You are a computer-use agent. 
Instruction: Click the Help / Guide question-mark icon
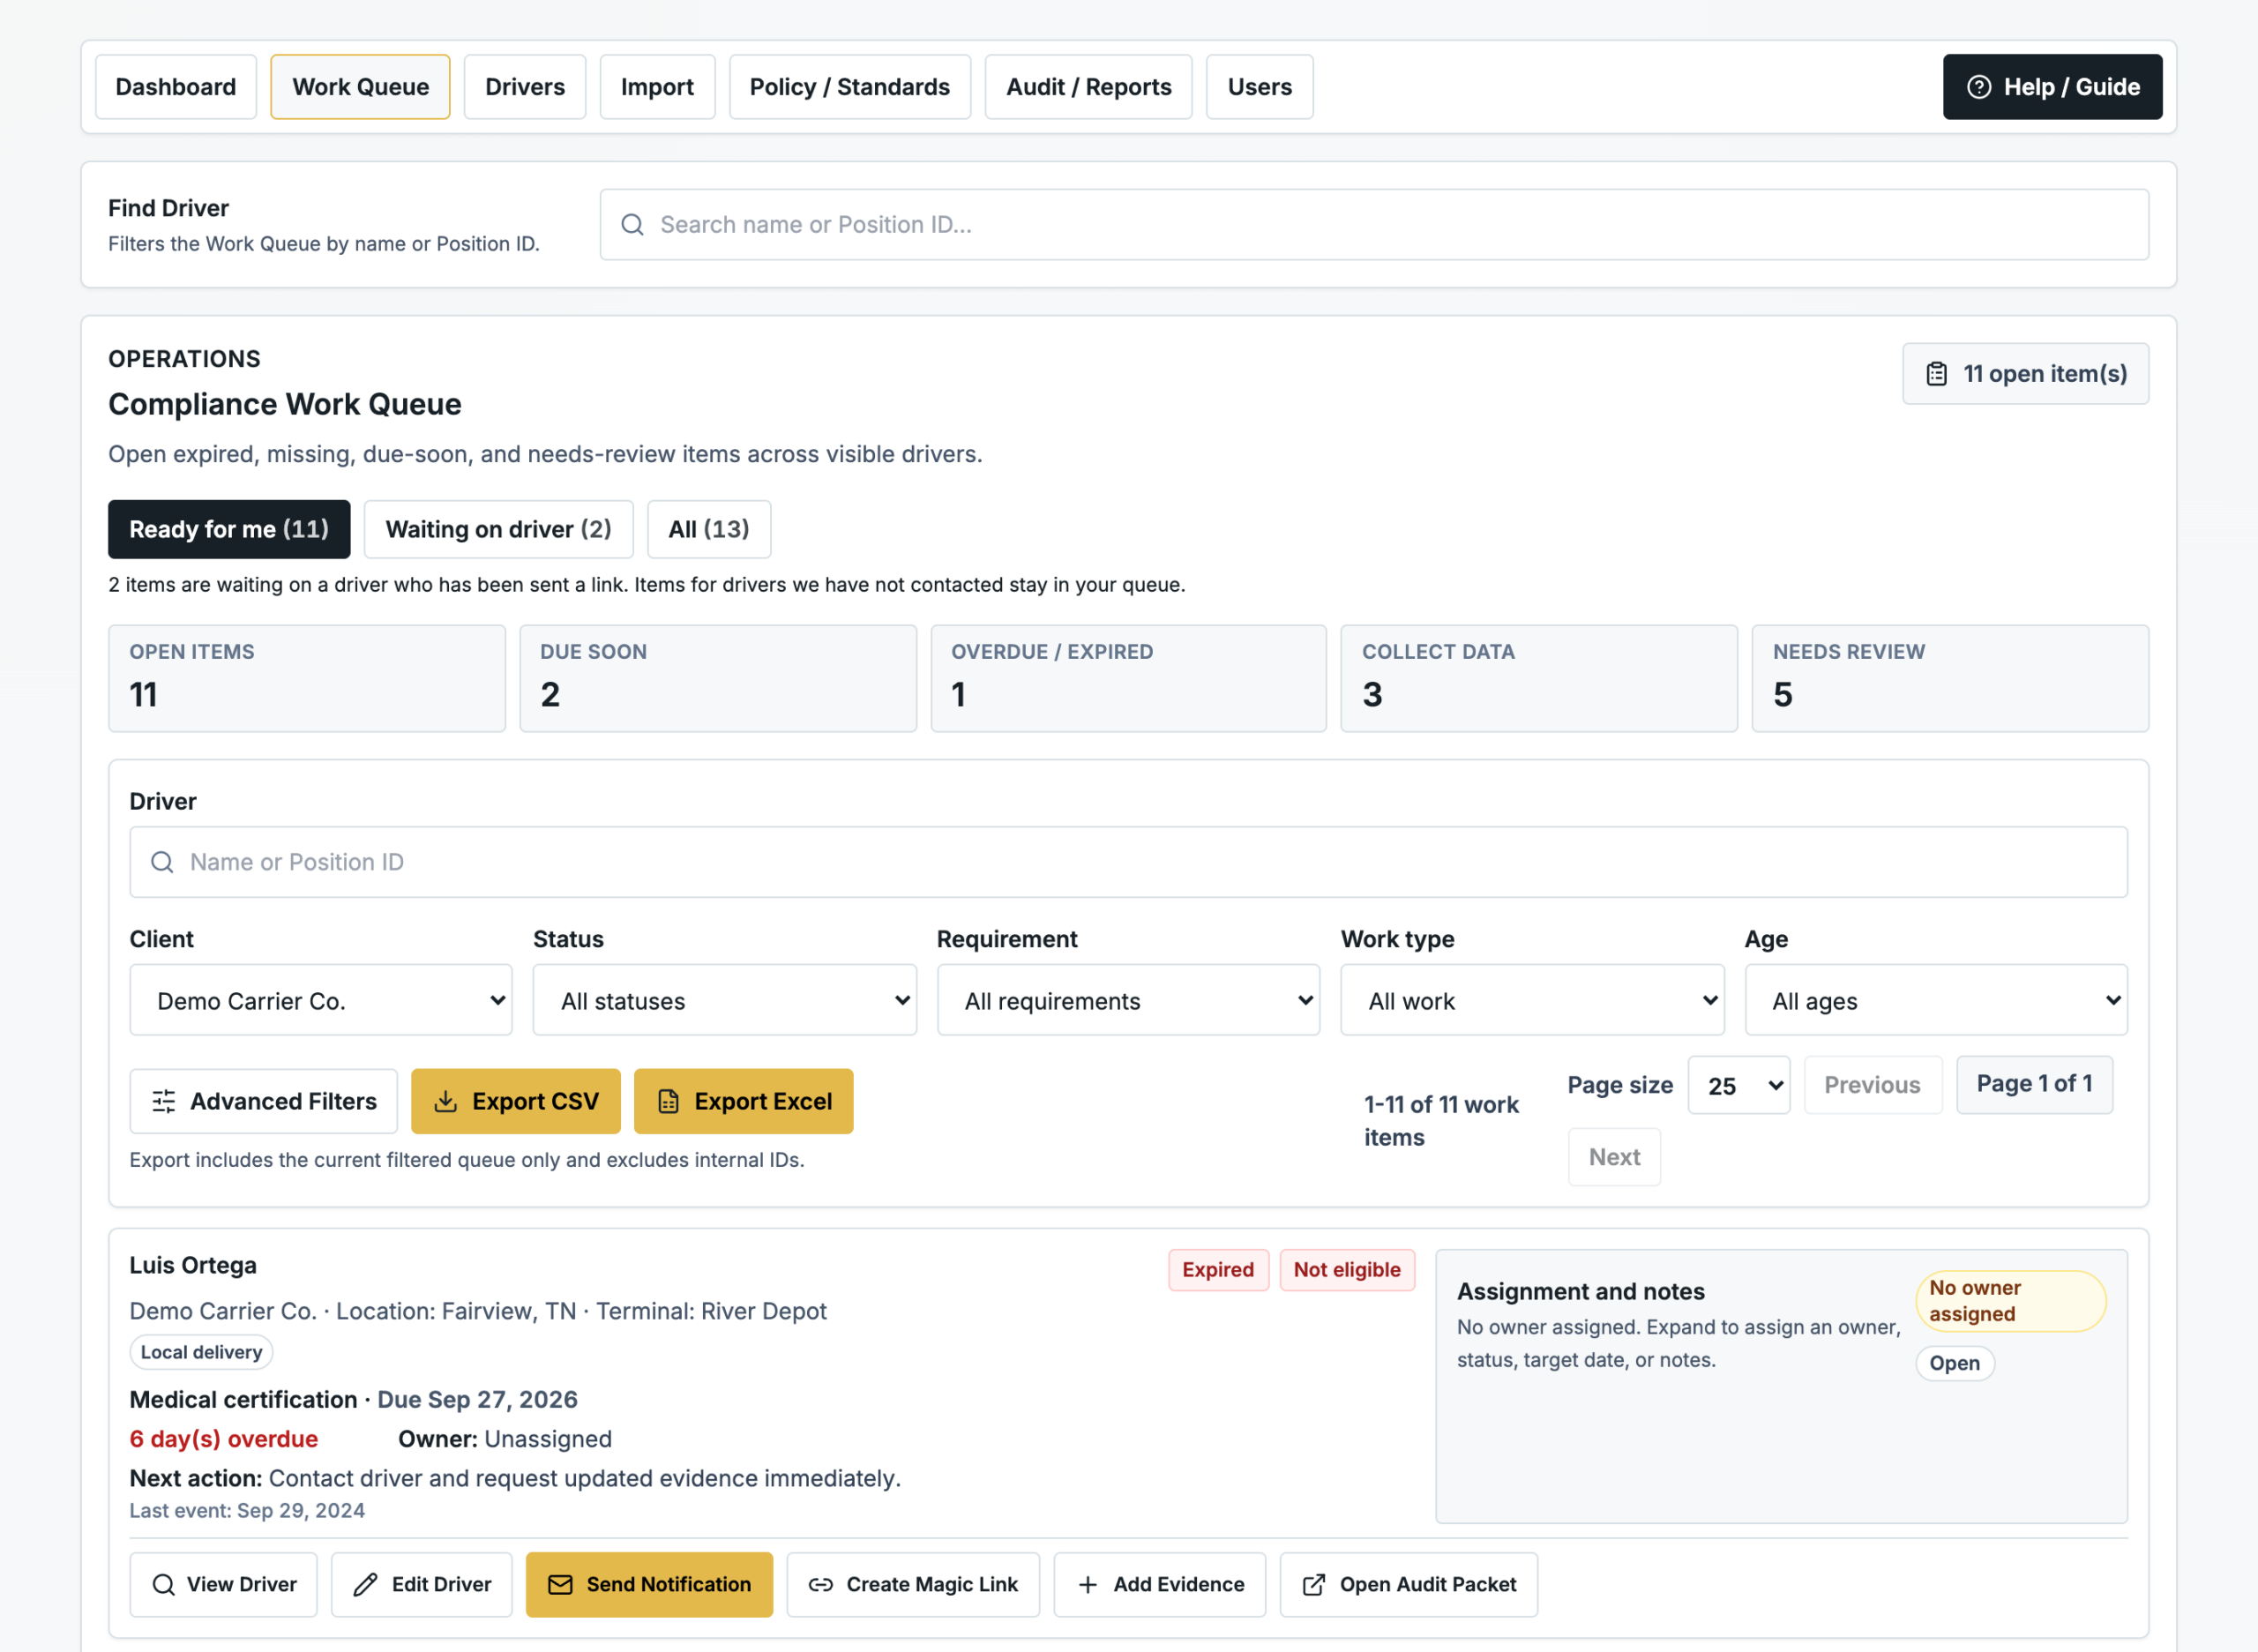point(1978,87)
